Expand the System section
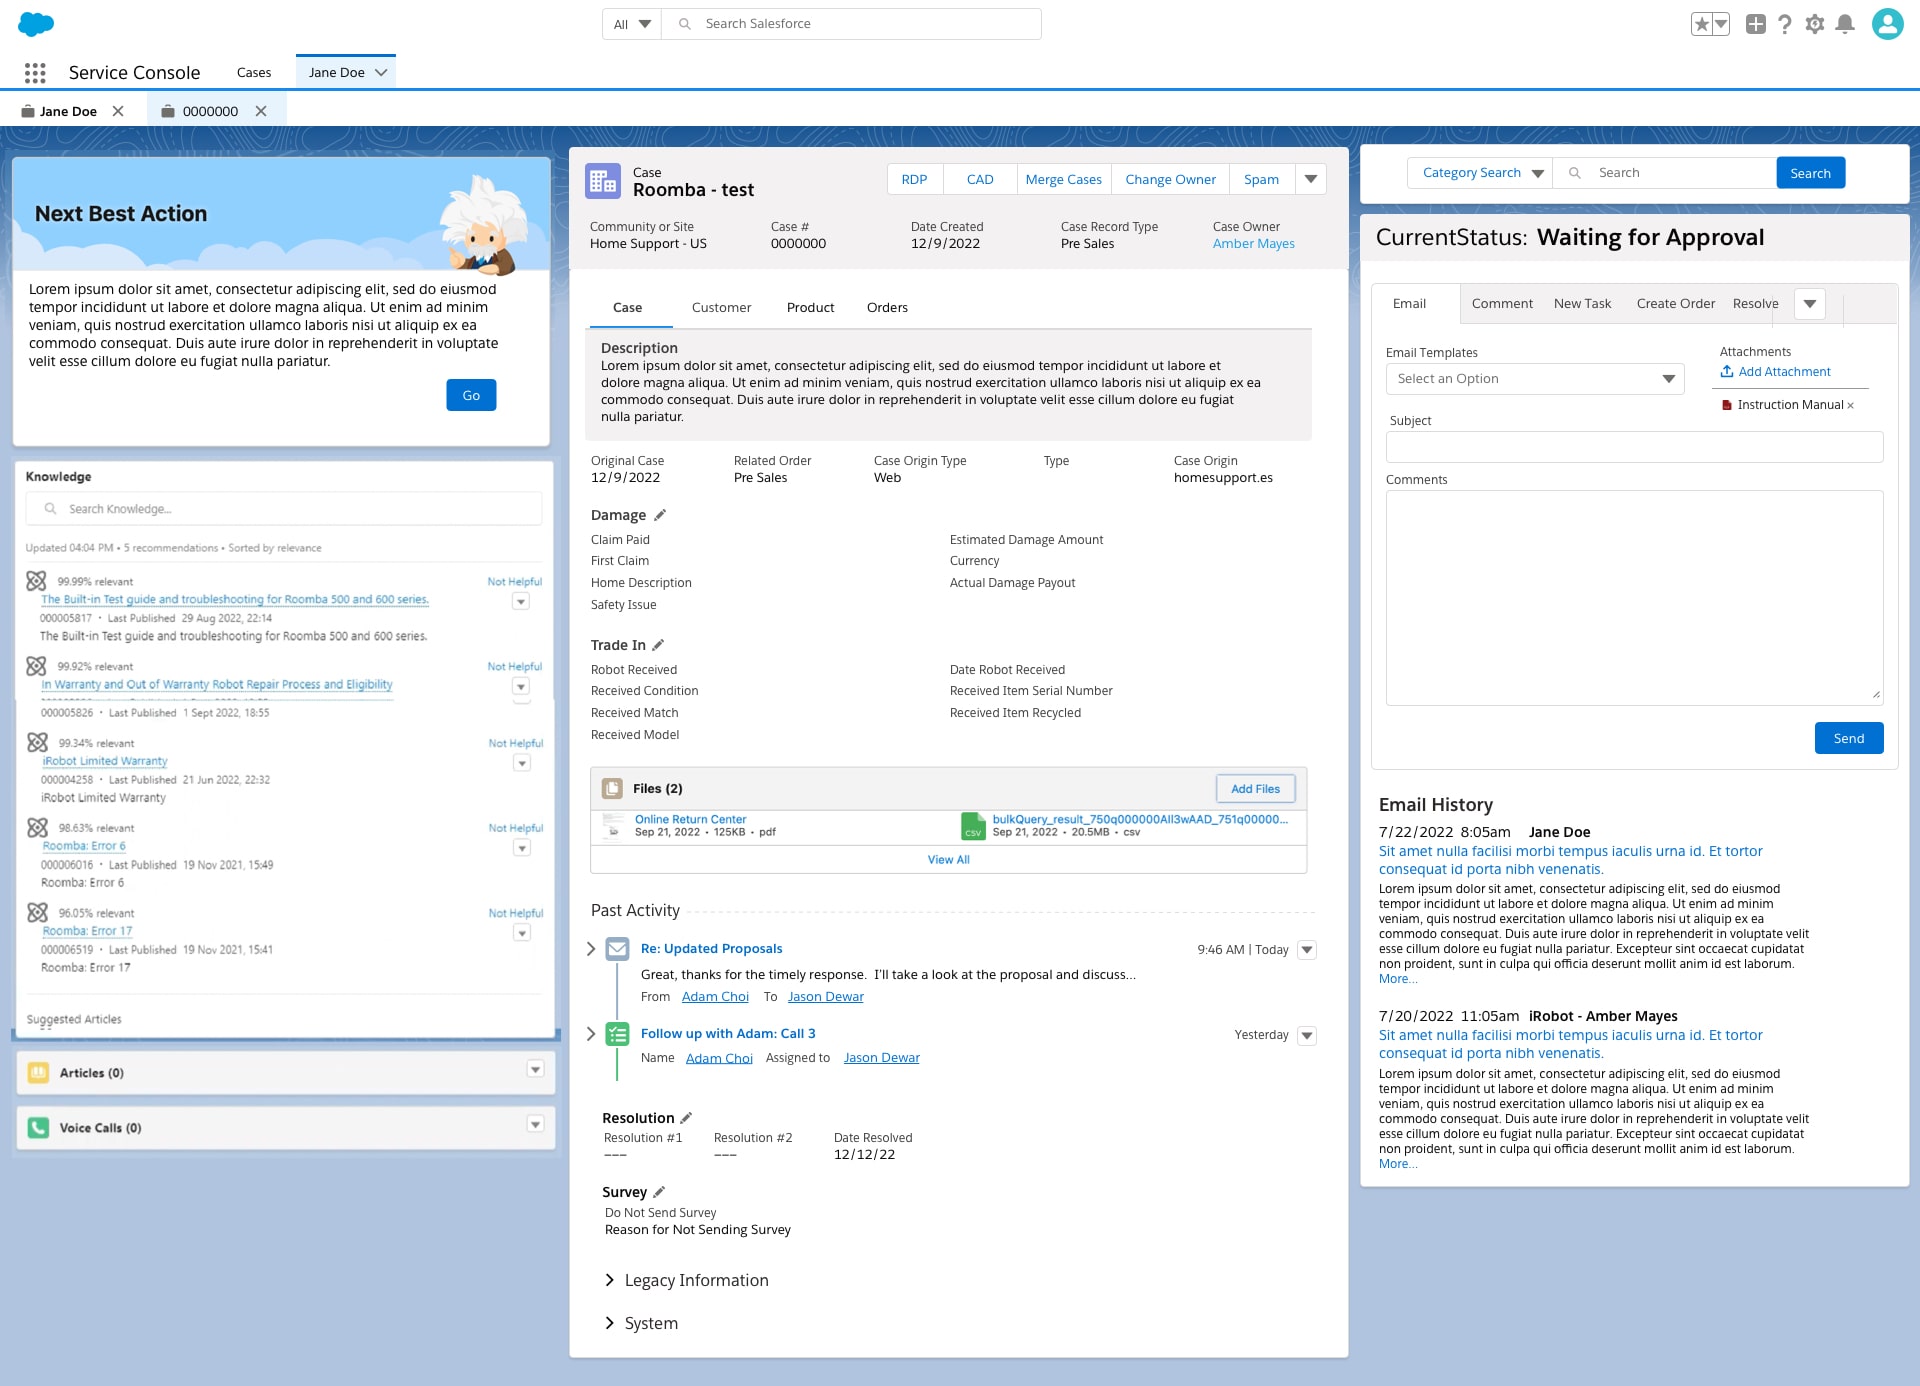 610,1323
